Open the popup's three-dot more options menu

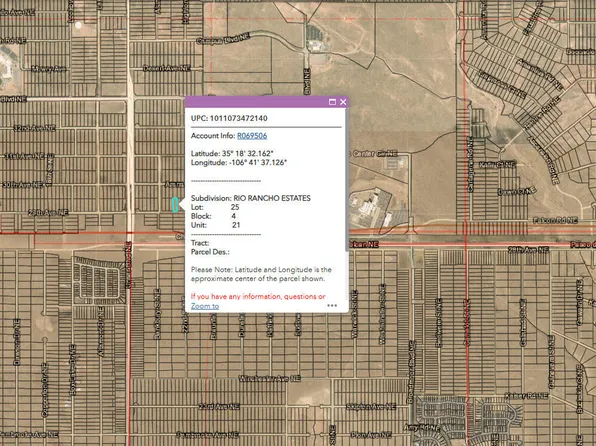[332, 305]
